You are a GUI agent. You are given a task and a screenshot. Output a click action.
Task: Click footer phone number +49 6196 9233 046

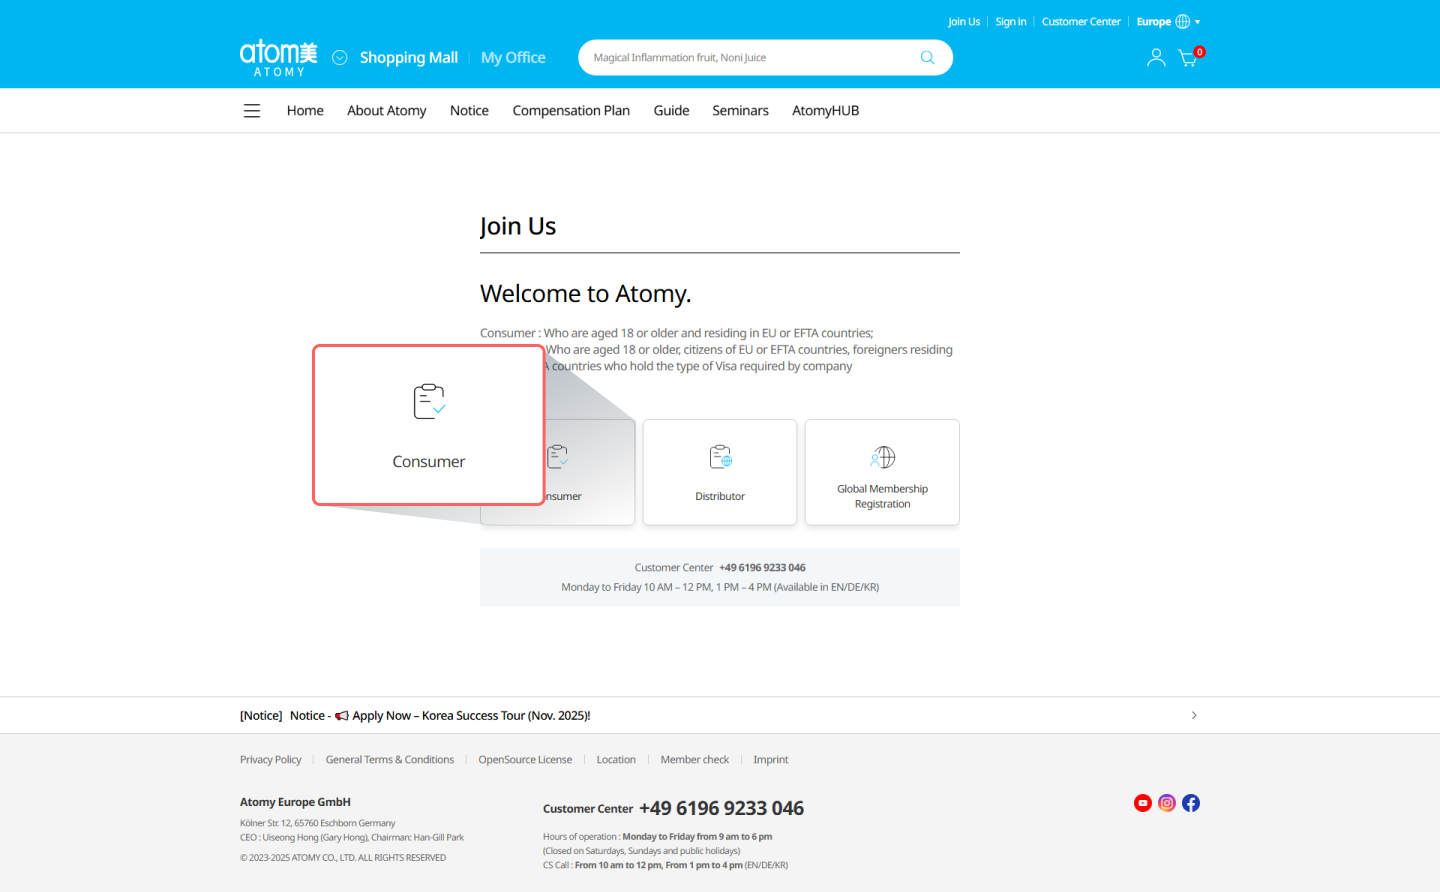pyautogui.click(x=722, y=808)
